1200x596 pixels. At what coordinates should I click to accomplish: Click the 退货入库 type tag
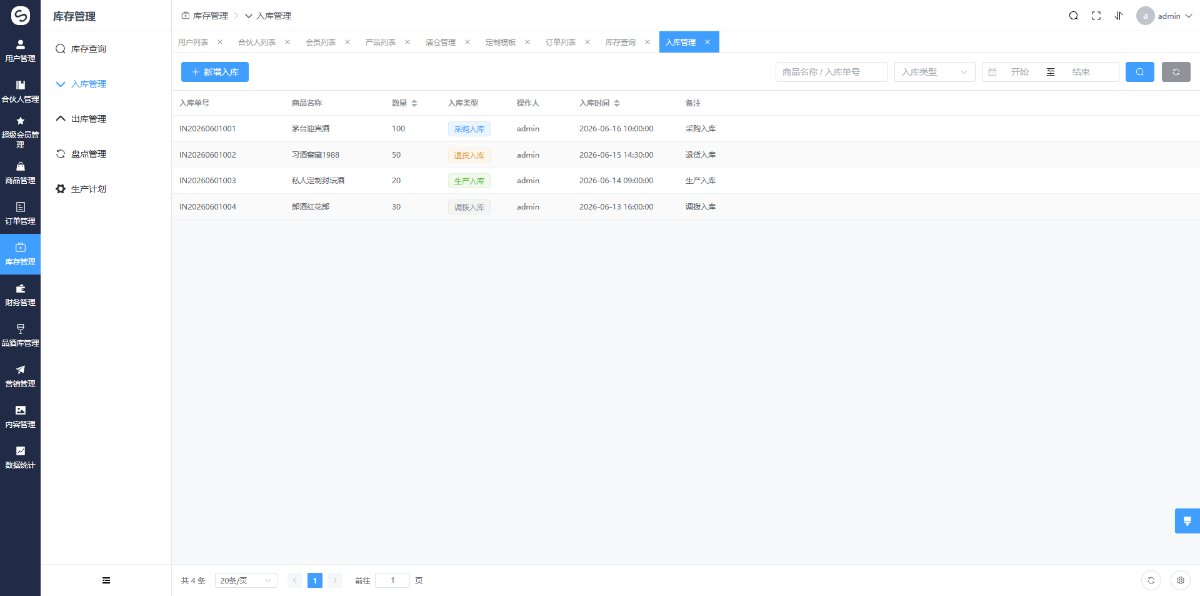[469, 155]
